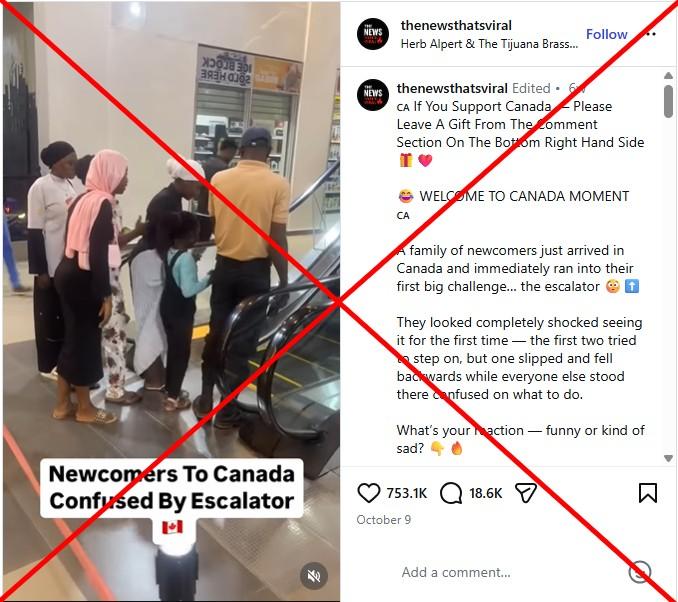The height and width of the screenshot is (602, 678).
Task: Follow thenewsthatsviral account
Action: pyautogui.click(x=606, y=34)
